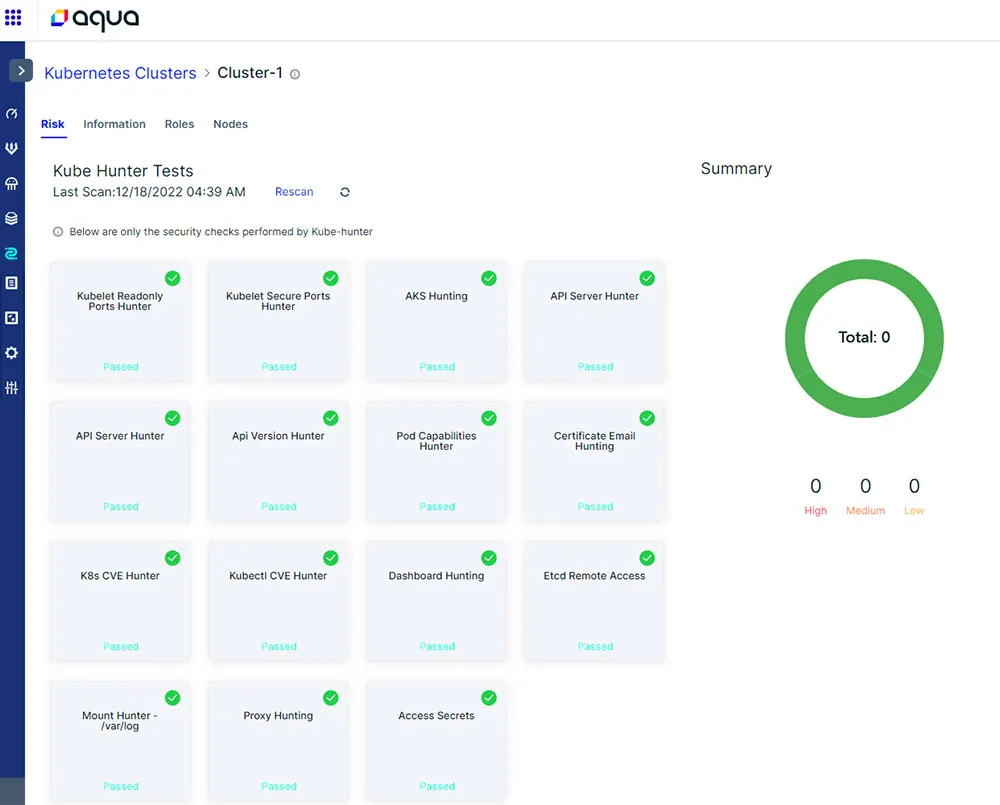
Task: Click the green Summary donut chart ring
Action: pos(864,268)
